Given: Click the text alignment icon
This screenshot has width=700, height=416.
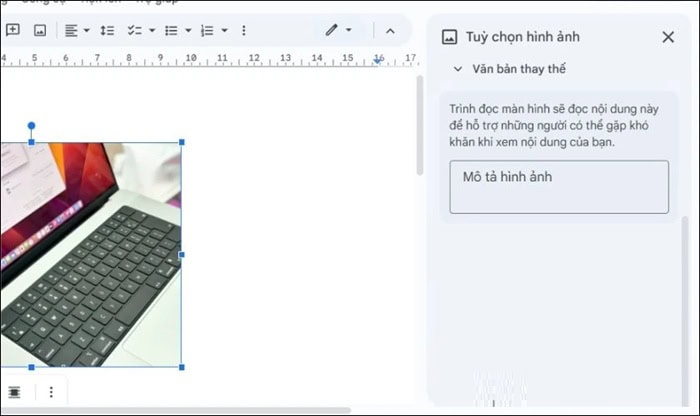Looking at the screenshot, I should [71, 30].
